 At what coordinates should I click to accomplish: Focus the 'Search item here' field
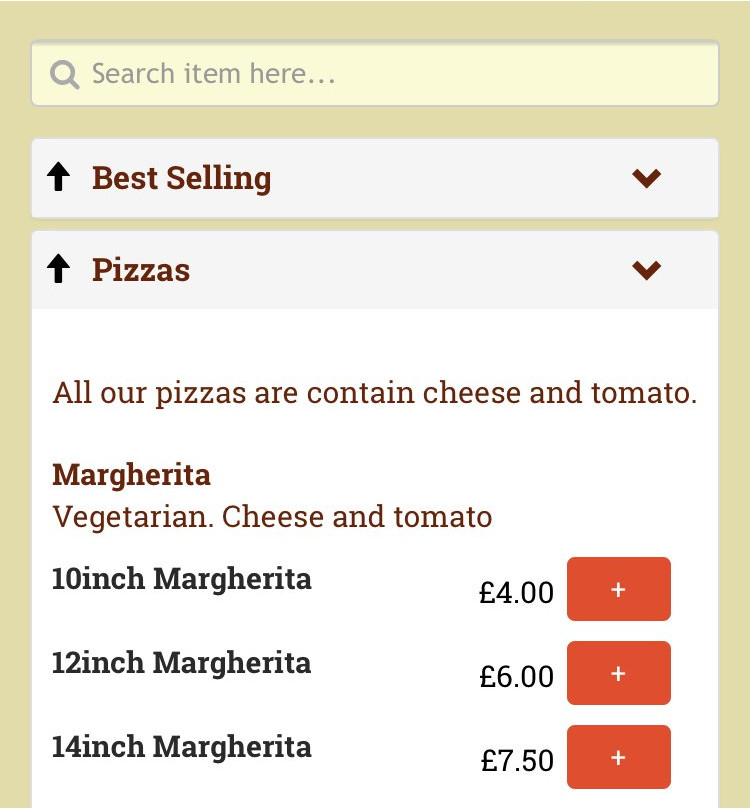375,73
